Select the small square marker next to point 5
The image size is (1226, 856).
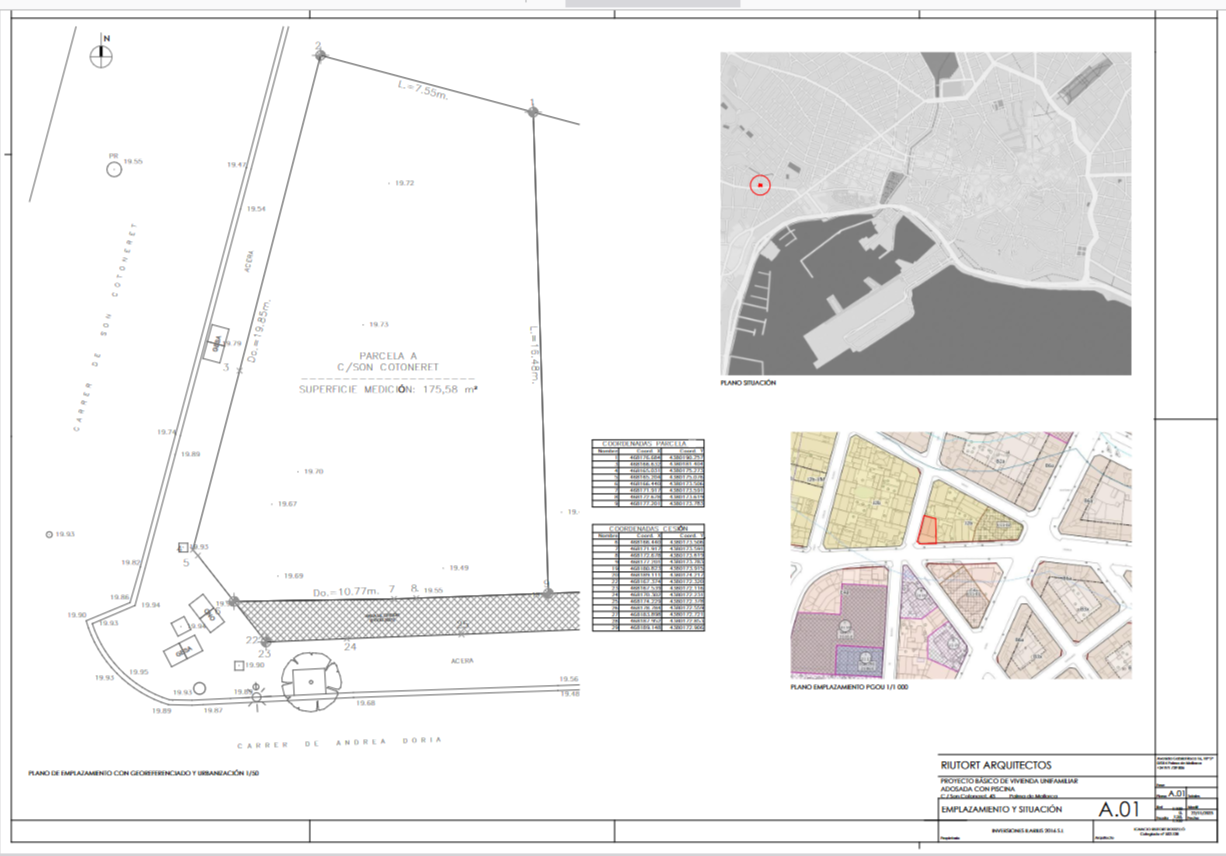click(x=183, y=547)
